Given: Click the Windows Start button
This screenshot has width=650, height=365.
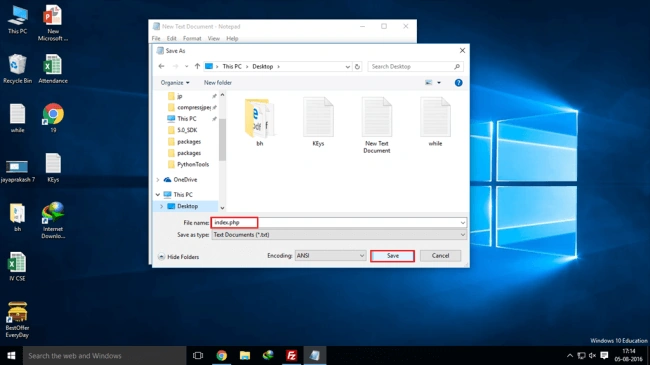Looking at the screenshot, I should pos(11,355).
